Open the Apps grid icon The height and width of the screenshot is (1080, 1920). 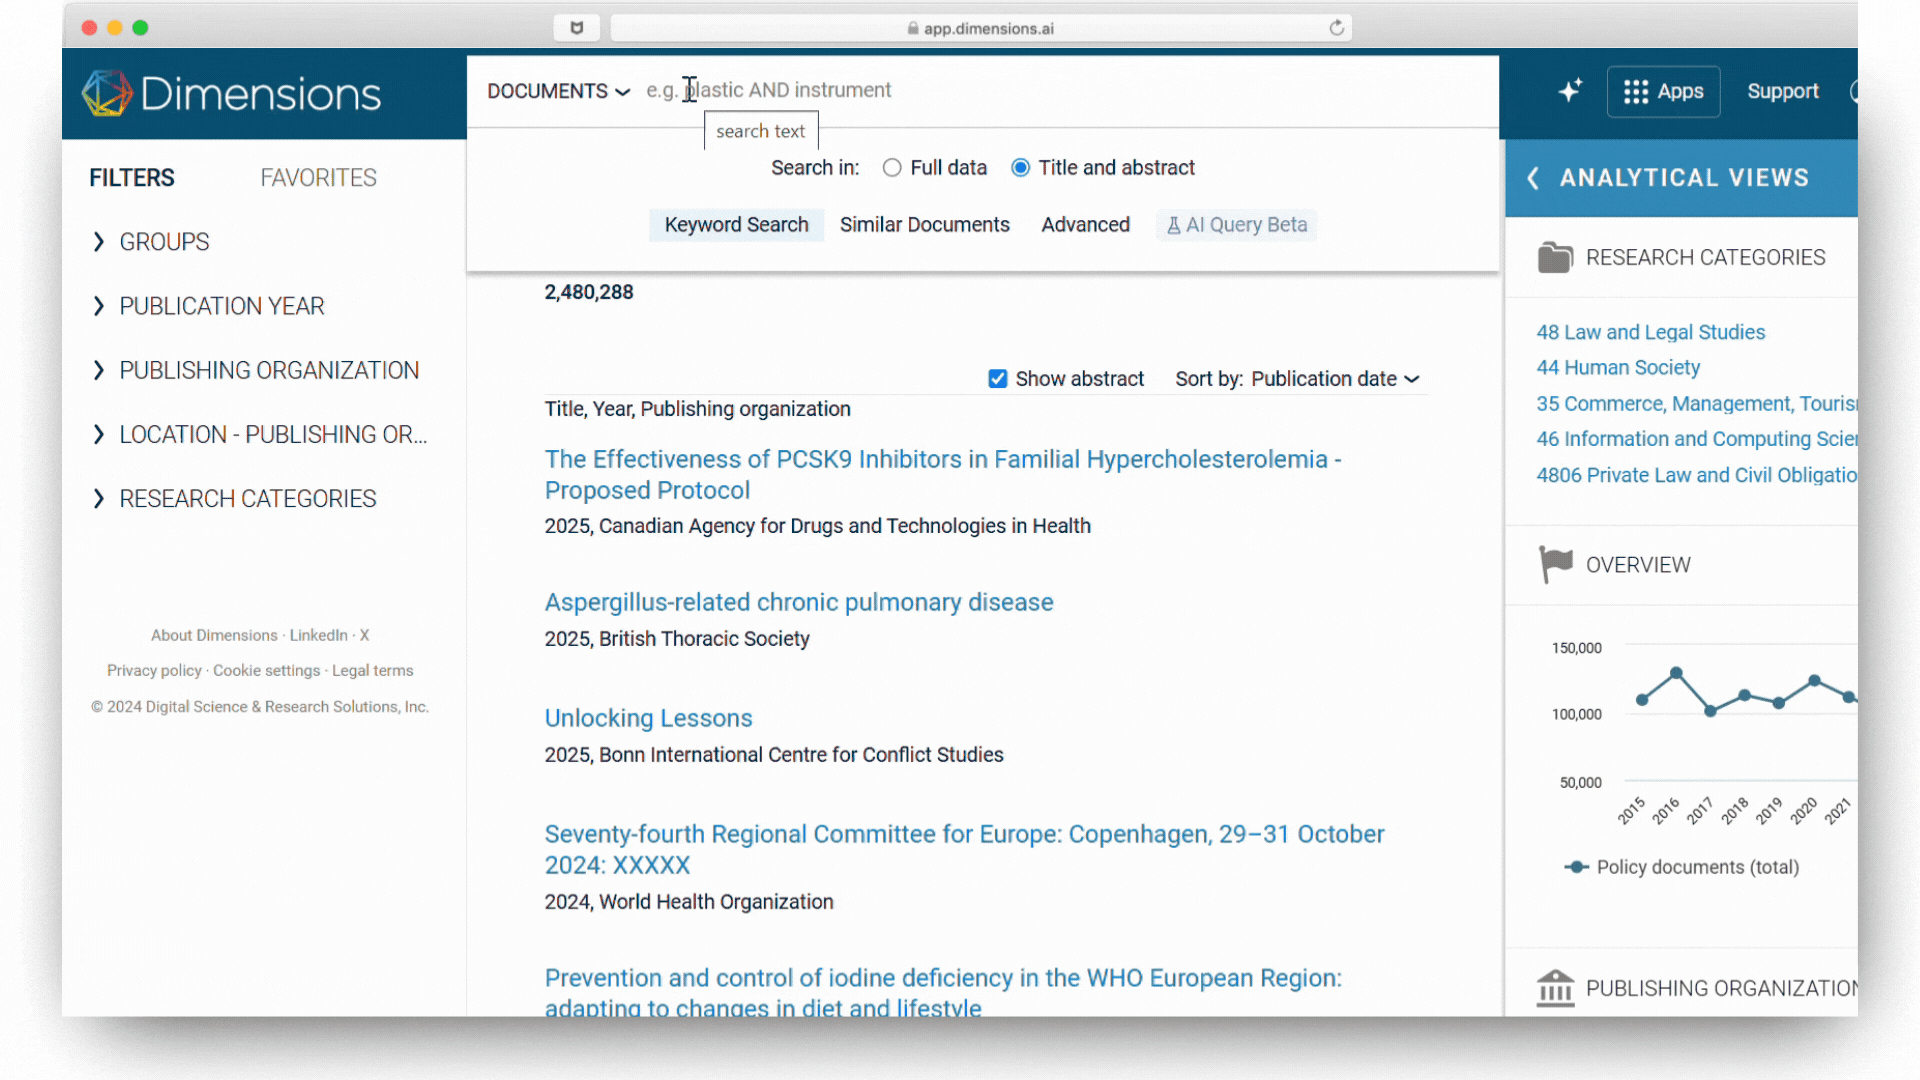point(1636,92)
